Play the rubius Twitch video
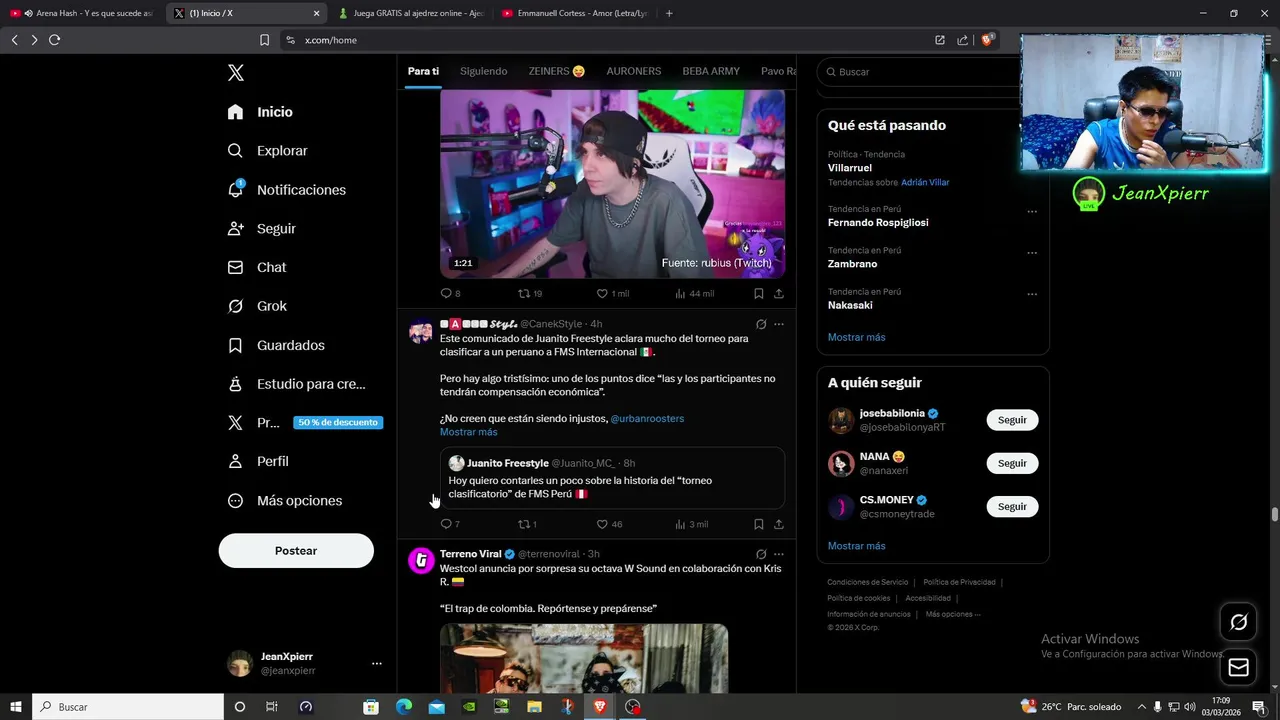The image size is (1280, 720). pyautogui.click(x=612, y=184)
